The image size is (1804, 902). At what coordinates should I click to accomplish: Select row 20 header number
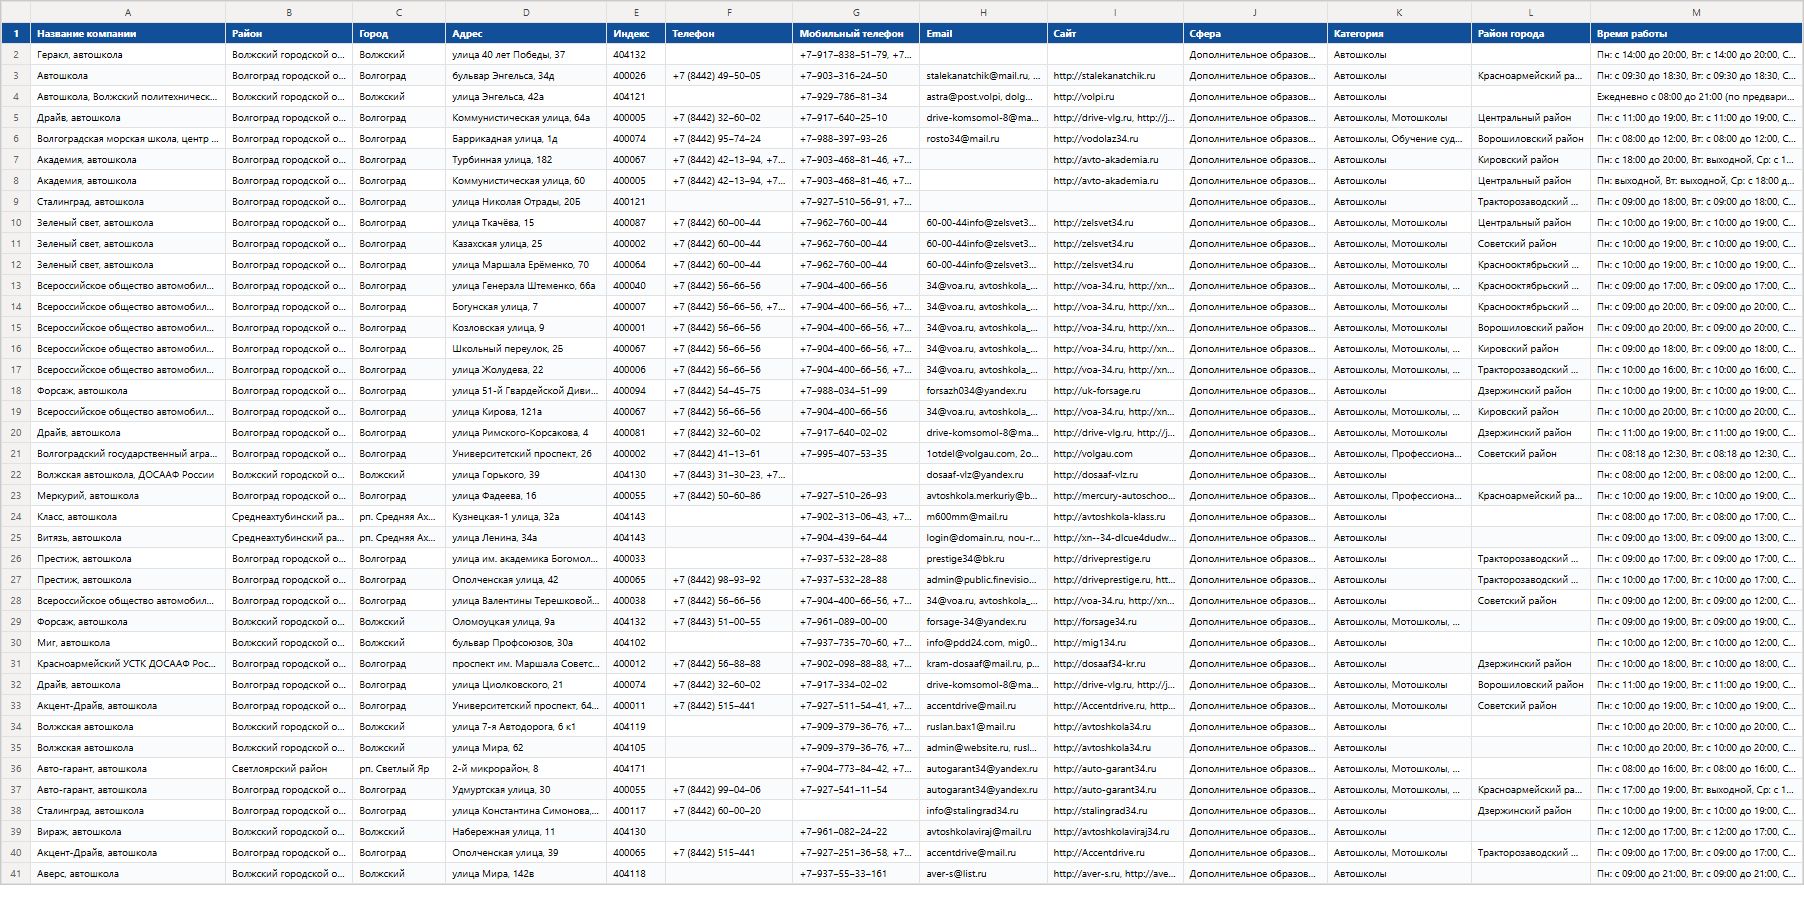coord(16,433)
